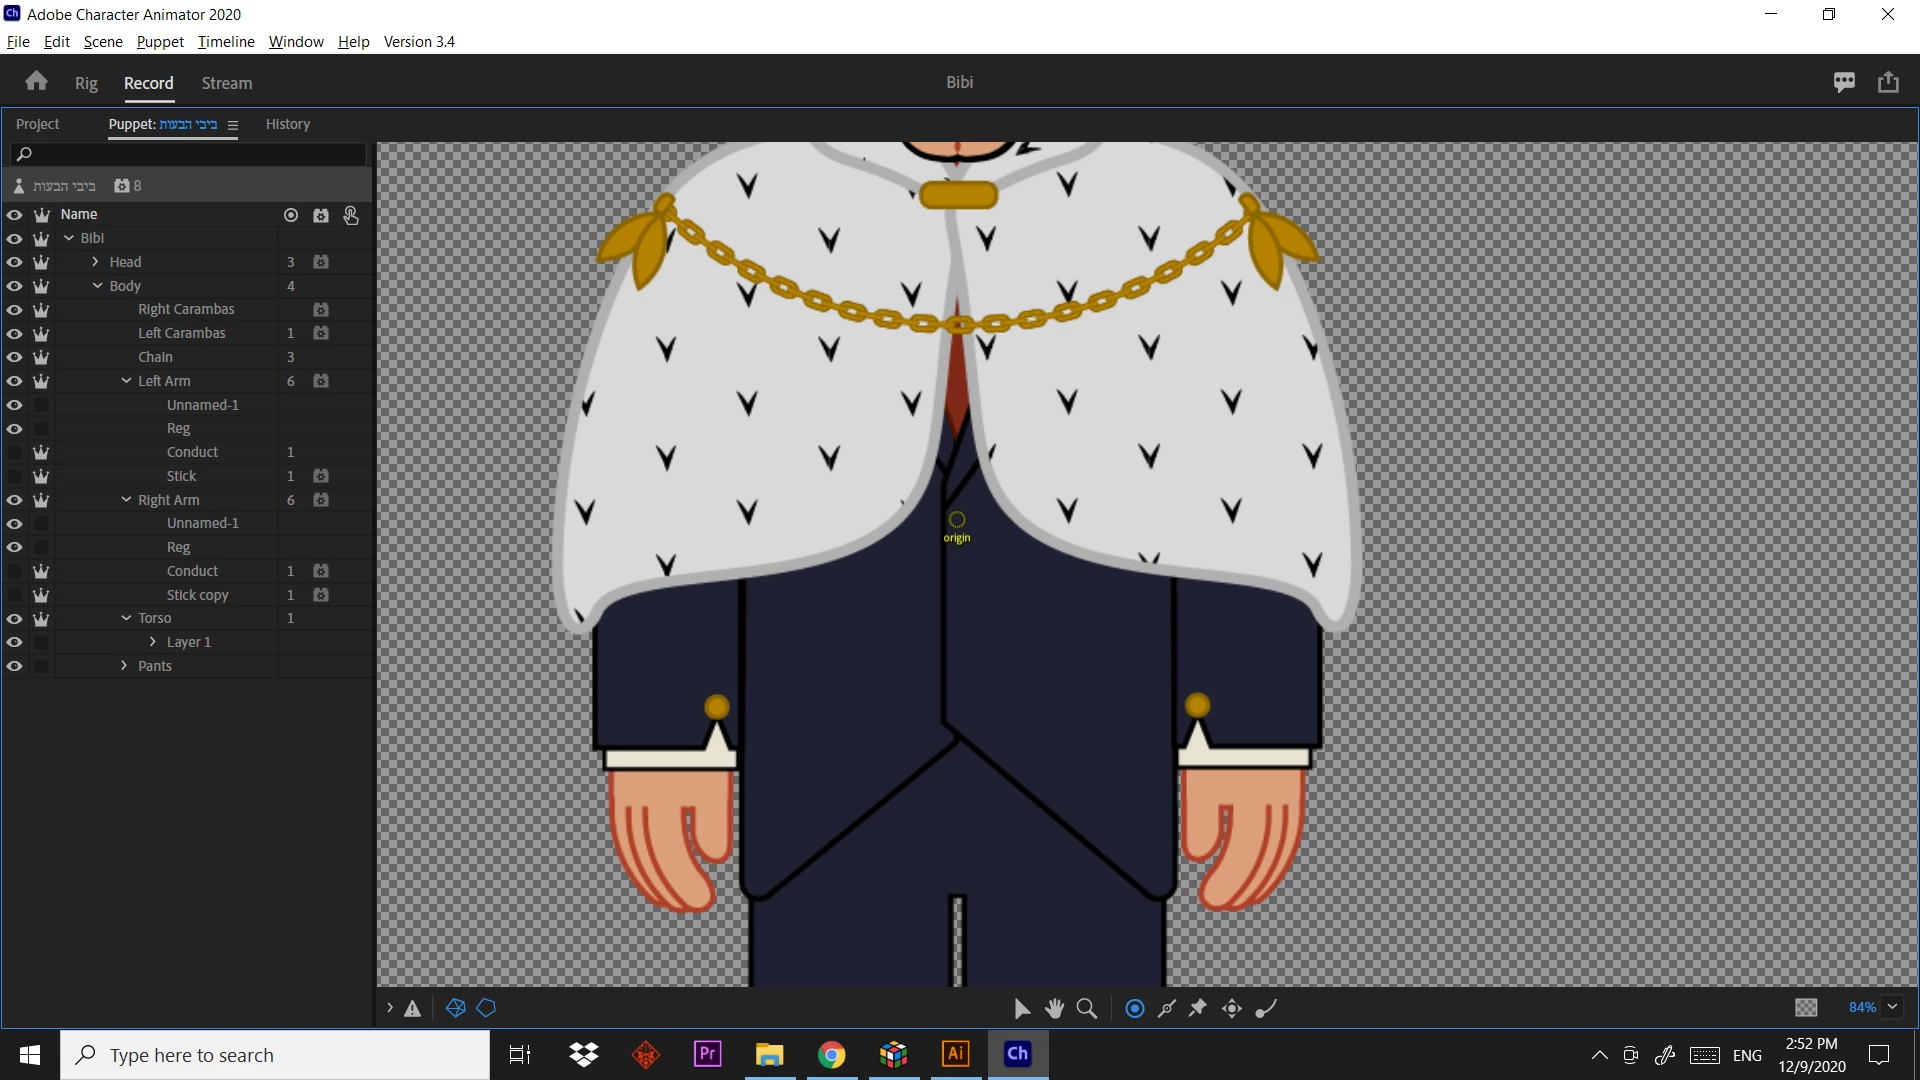Expand the Head group
This screenshot has height=1080, width=1920.
pyautogui.click(x=95, y=262)
